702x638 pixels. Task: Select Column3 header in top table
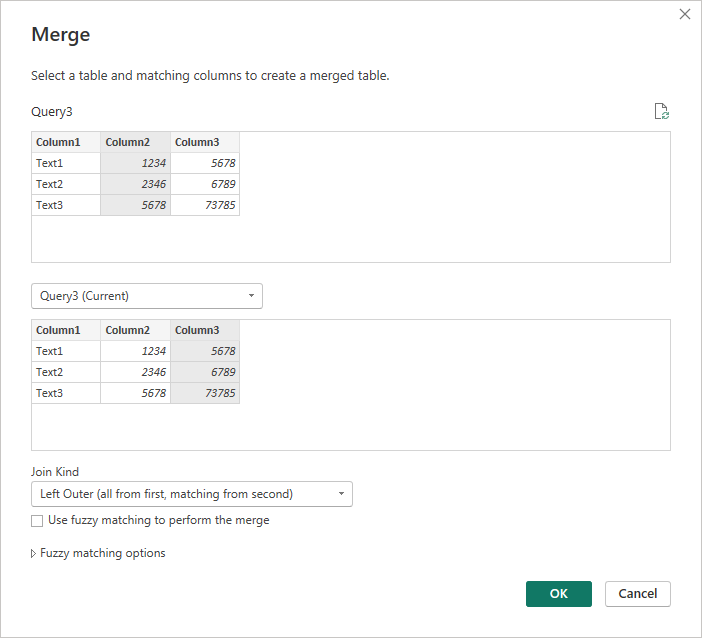[205, 142]
